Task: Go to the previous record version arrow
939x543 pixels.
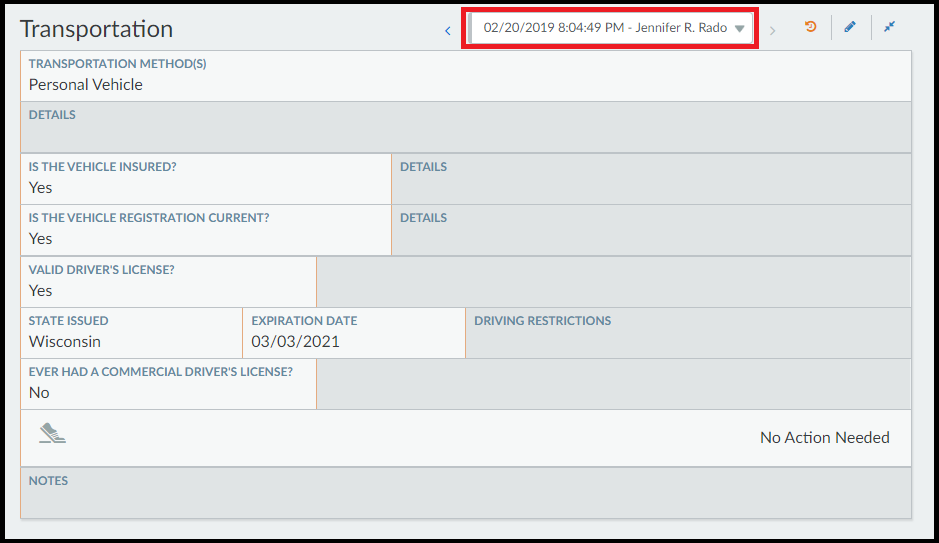Action: tap(448, 30)
